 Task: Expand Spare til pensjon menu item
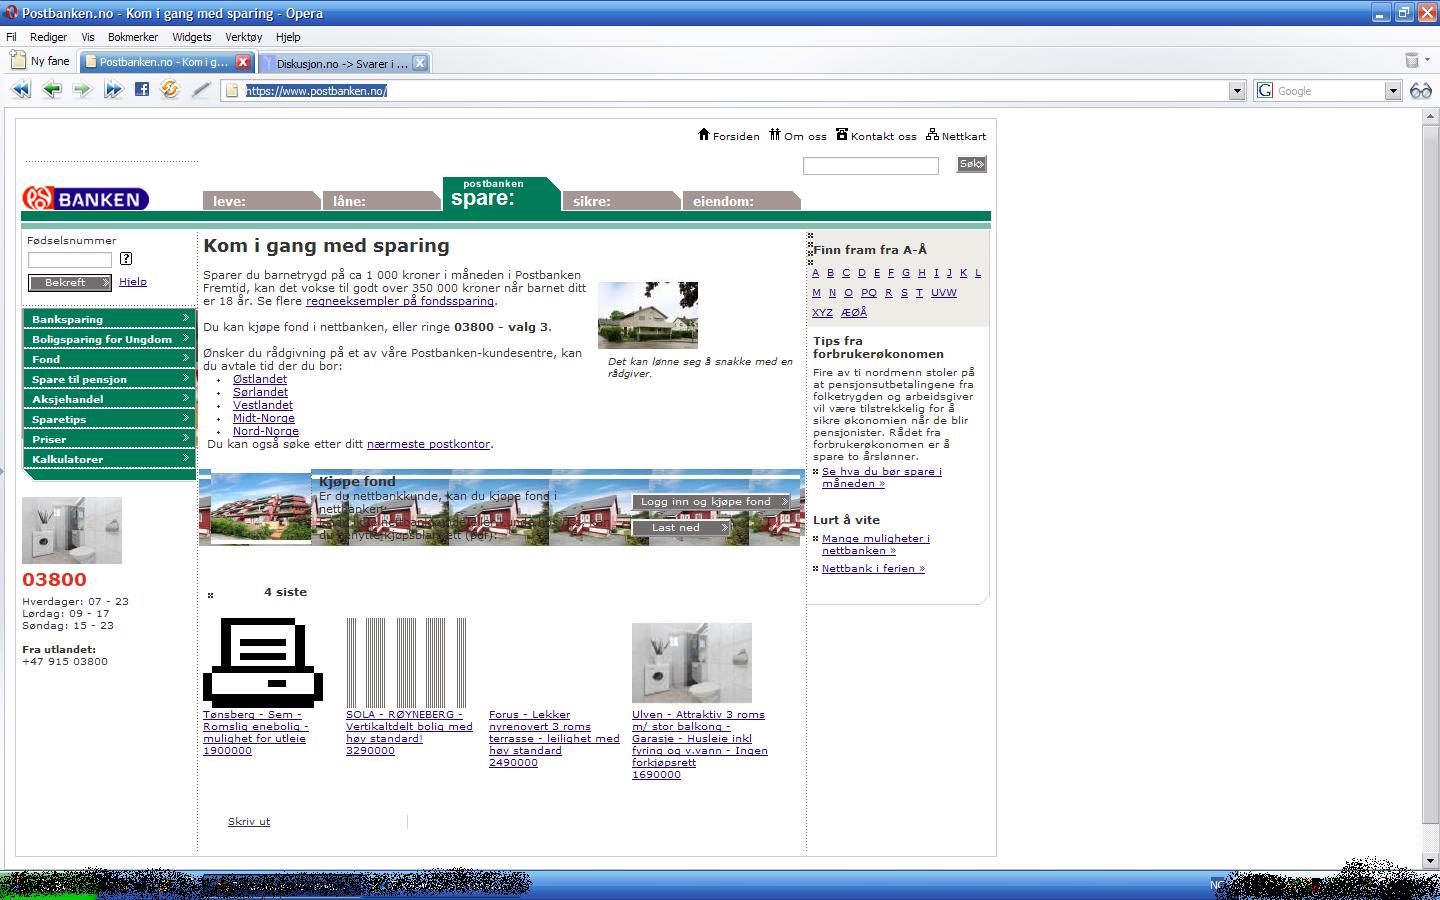[109, 379]
